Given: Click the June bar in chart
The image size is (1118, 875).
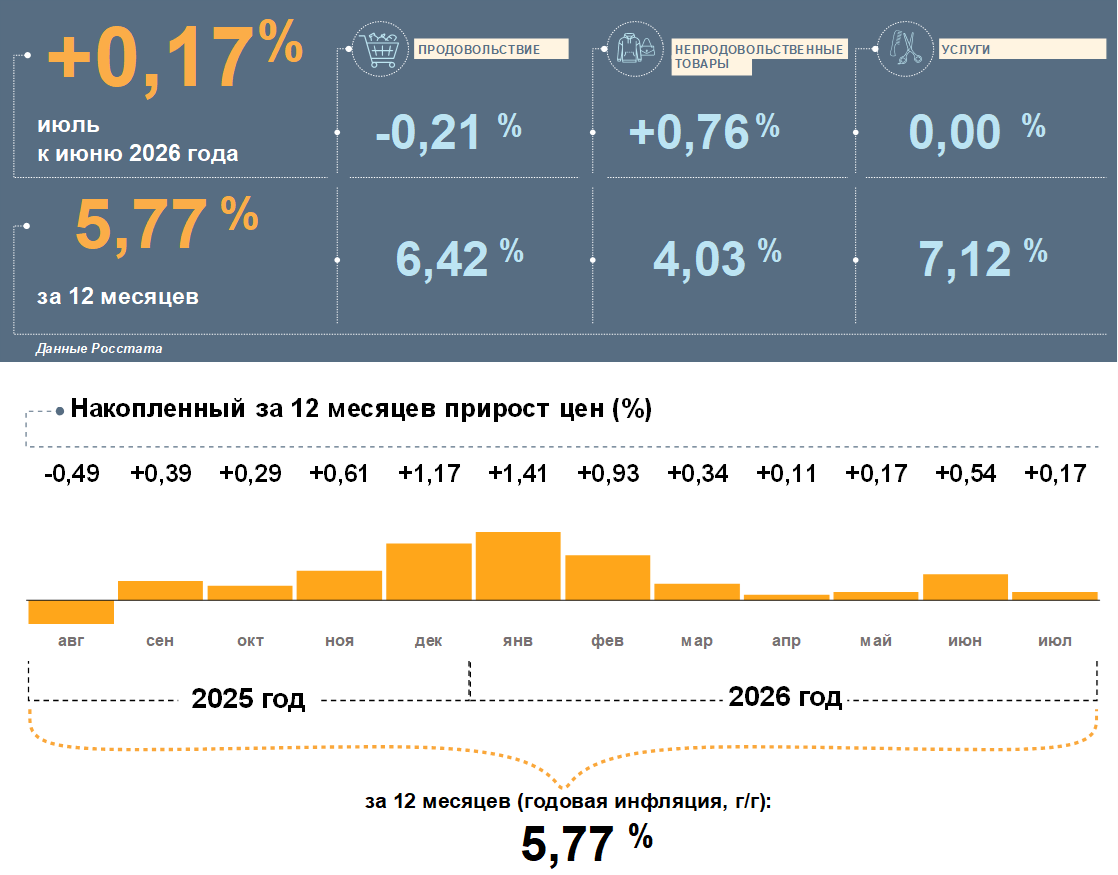Looking at the screenshot, I should tap(965, 587).
